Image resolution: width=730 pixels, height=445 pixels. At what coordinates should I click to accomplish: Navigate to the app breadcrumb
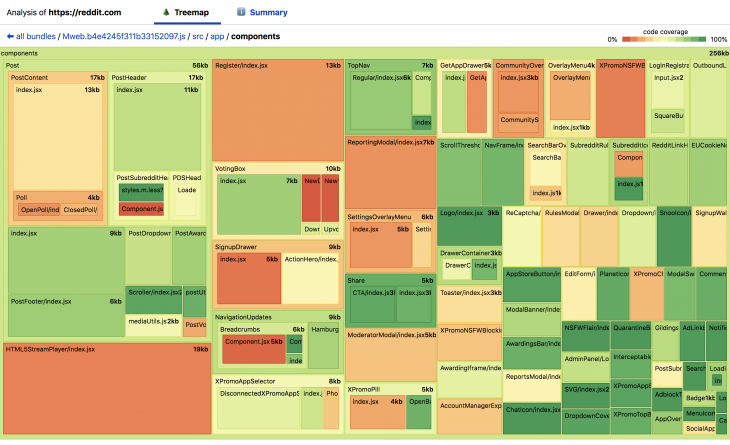click(217, 36)
